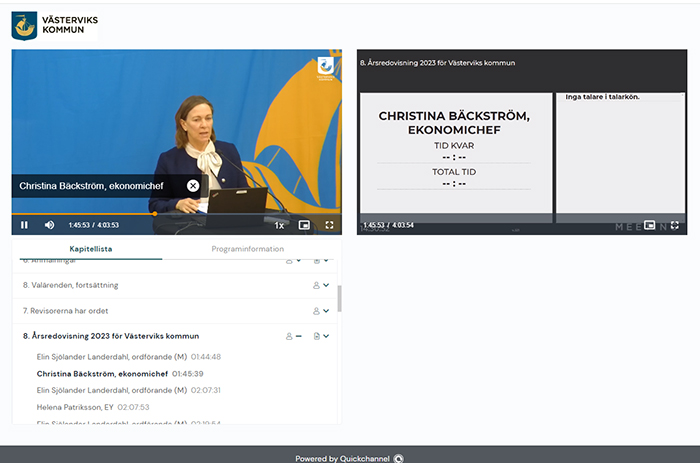This screenshot has width=700, height=463.
Task: Mute the main video volume
Action: (x=49, y=225)
